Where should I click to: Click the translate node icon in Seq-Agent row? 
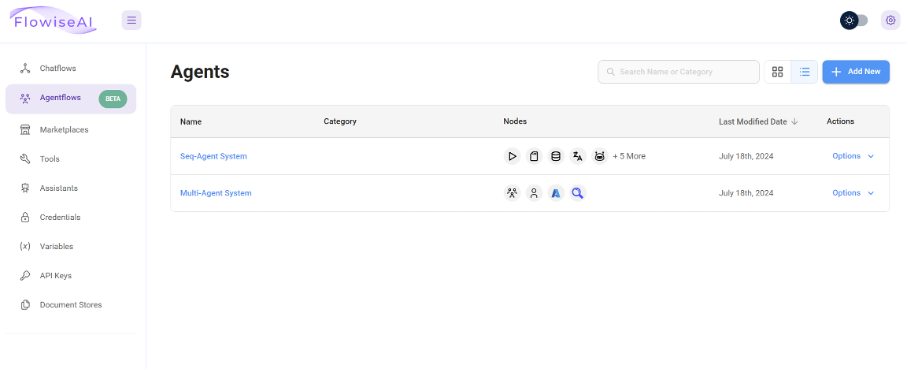click(x=578, y=156)
